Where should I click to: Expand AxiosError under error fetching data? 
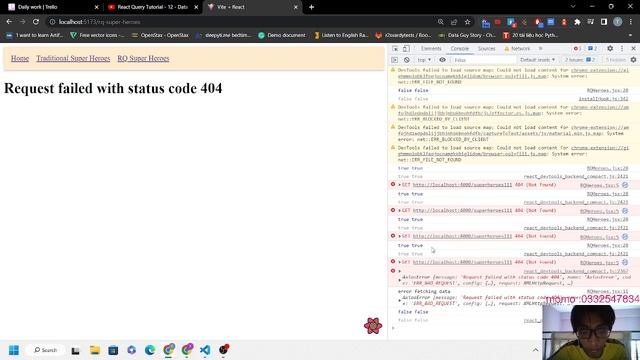click(x=400, y=300)
